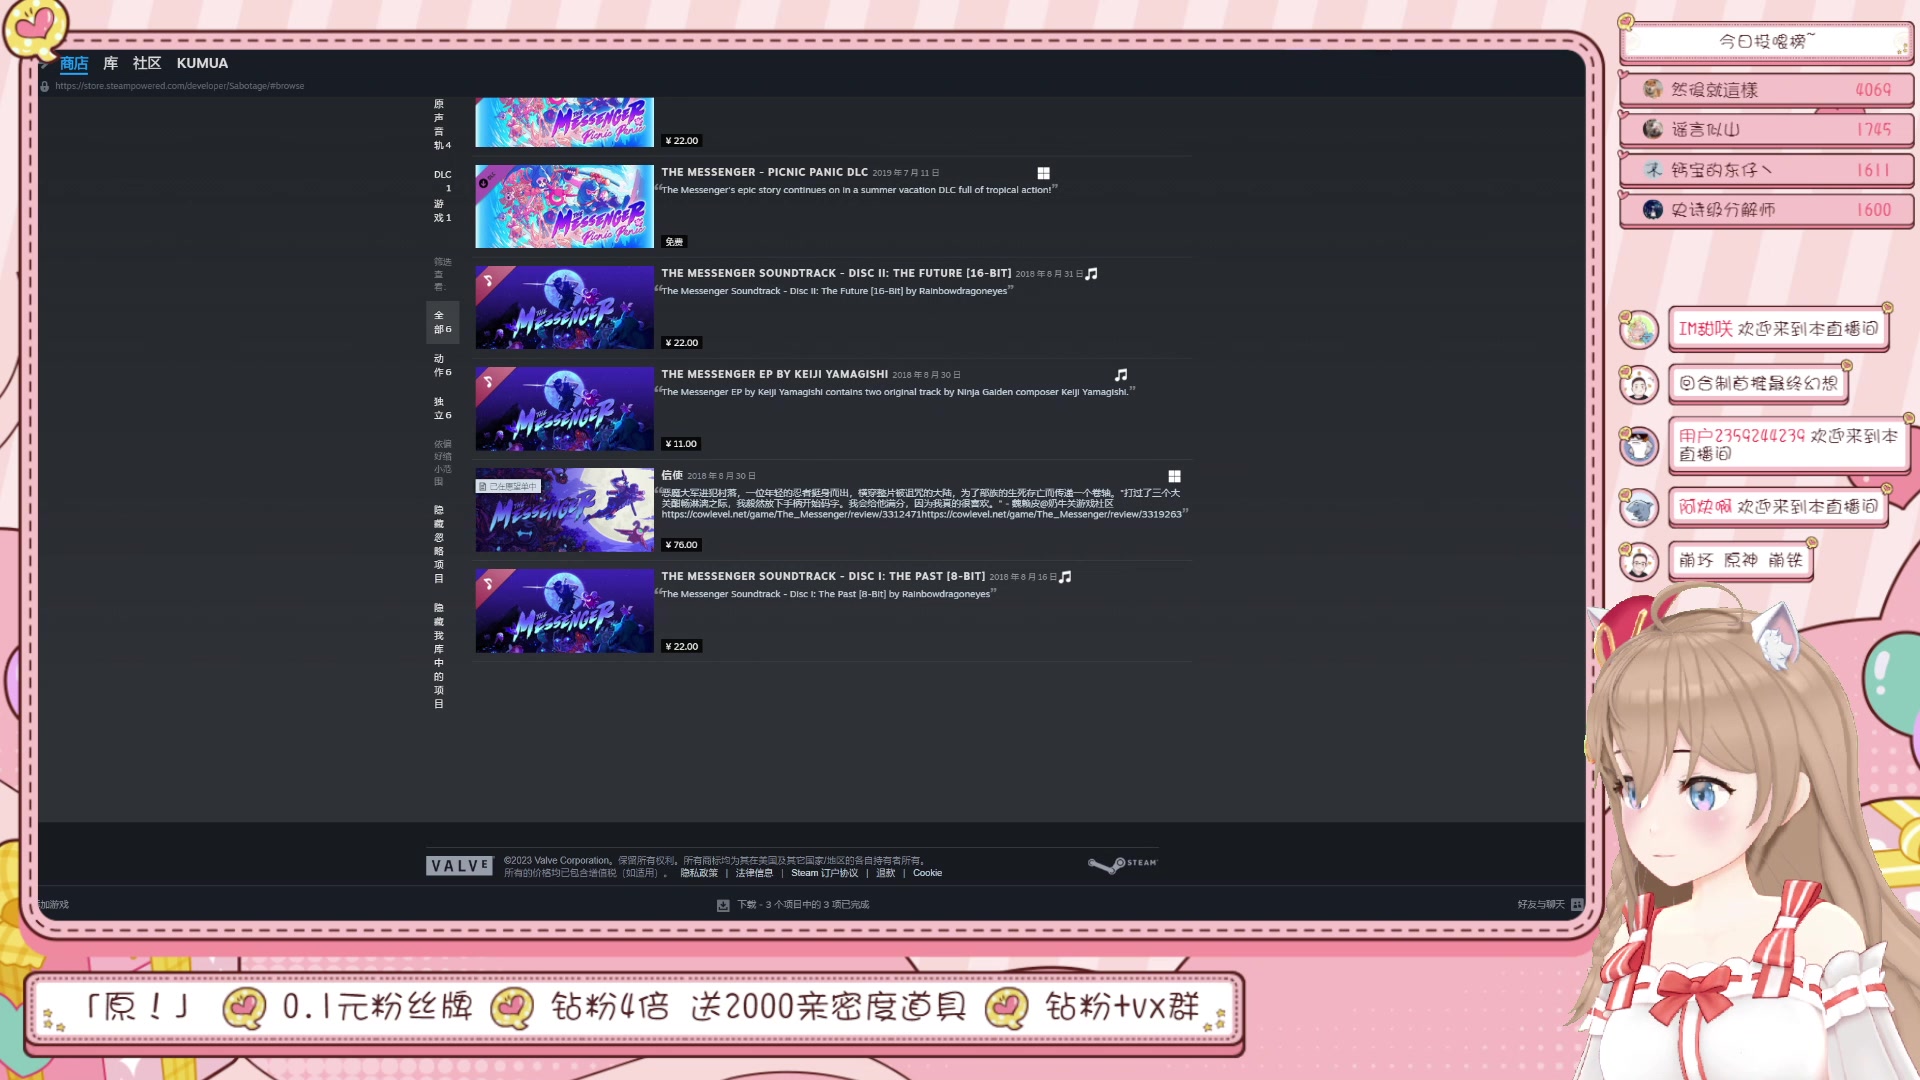Viewport: 1920px width, 1080px height.
Task: Click the music note icon on the Messenger EP row
Action: point(1121,375)
